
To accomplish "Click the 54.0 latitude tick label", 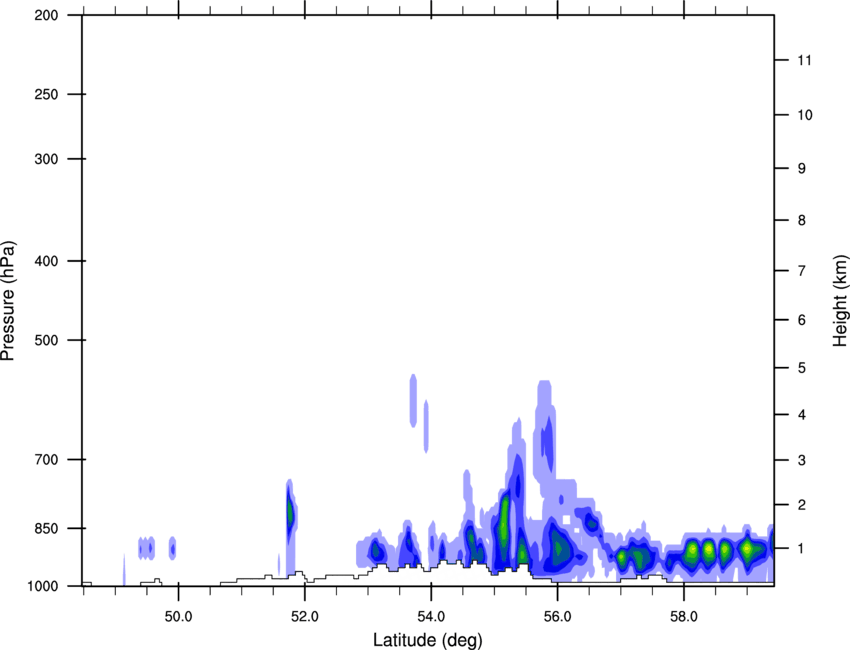I will [x=431, y=617].
